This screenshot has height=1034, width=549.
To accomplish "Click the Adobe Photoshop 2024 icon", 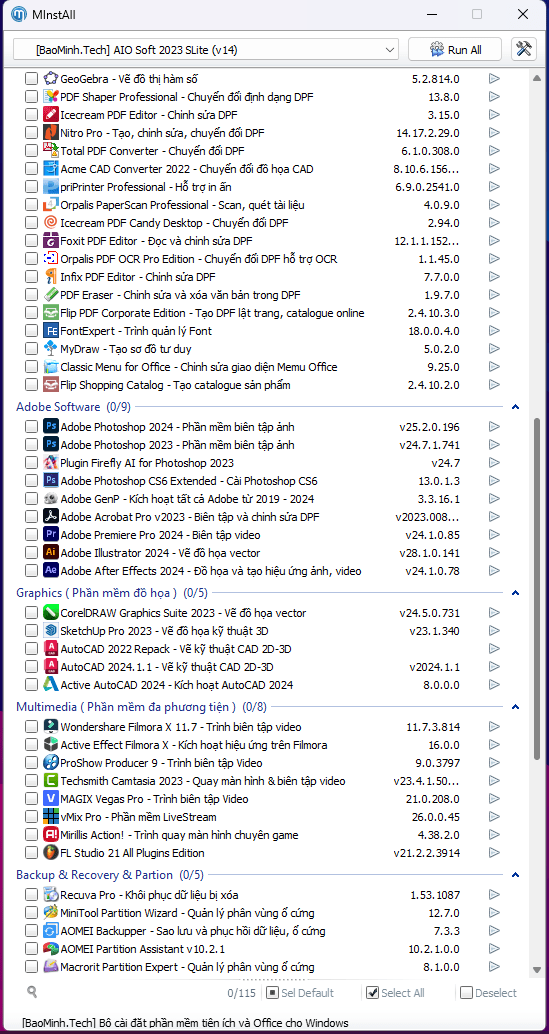I will [51, 427].
